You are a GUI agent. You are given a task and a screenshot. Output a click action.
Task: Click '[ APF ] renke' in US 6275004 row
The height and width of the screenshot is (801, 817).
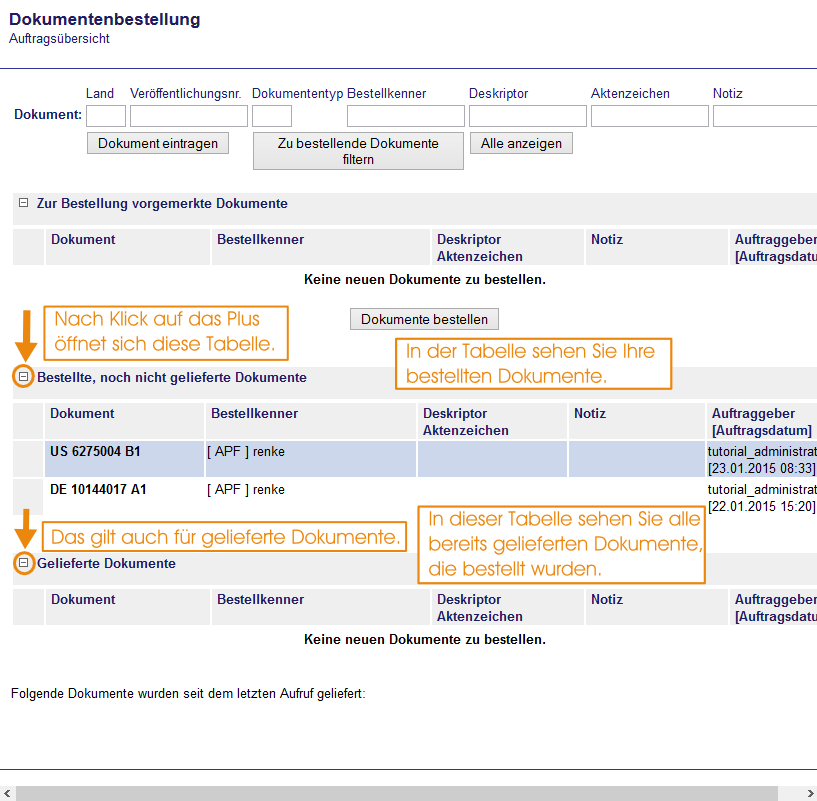246,451
